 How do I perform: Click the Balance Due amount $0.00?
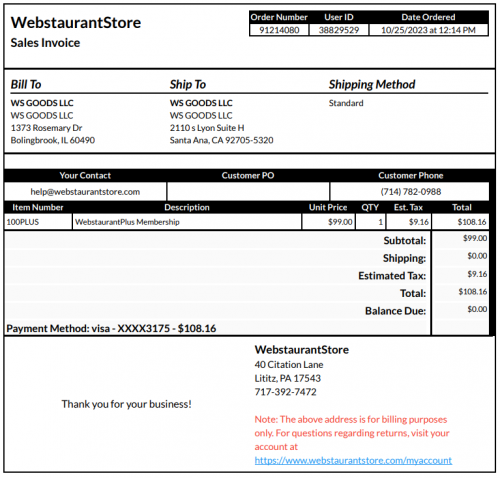click(477, 309)
